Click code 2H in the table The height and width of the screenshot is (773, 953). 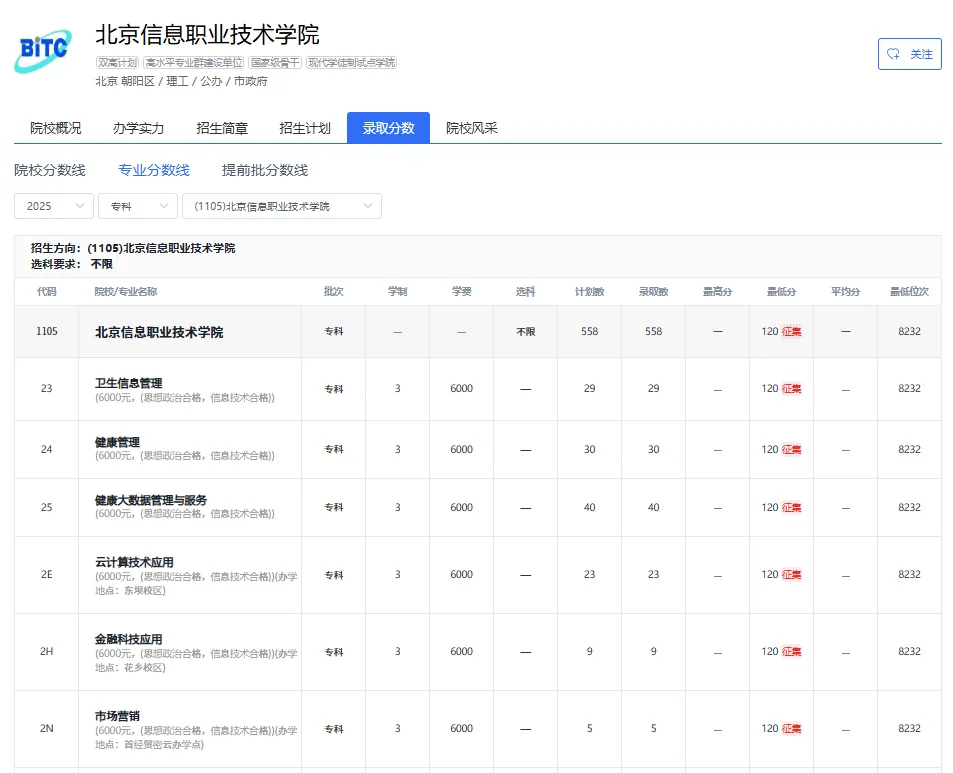tap(47, 651)
